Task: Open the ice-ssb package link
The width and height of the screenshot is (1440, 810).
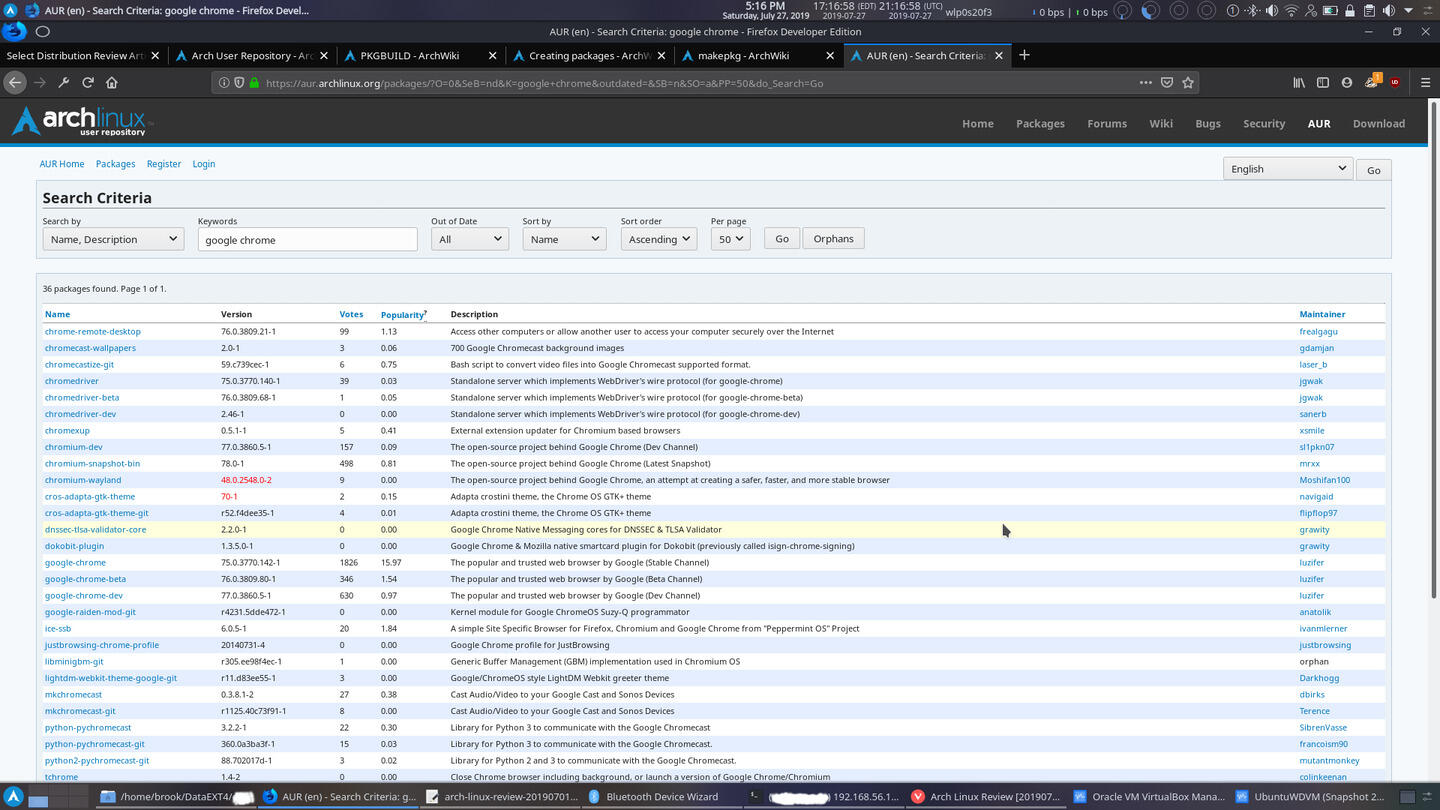Action: (x=58, y=628)
